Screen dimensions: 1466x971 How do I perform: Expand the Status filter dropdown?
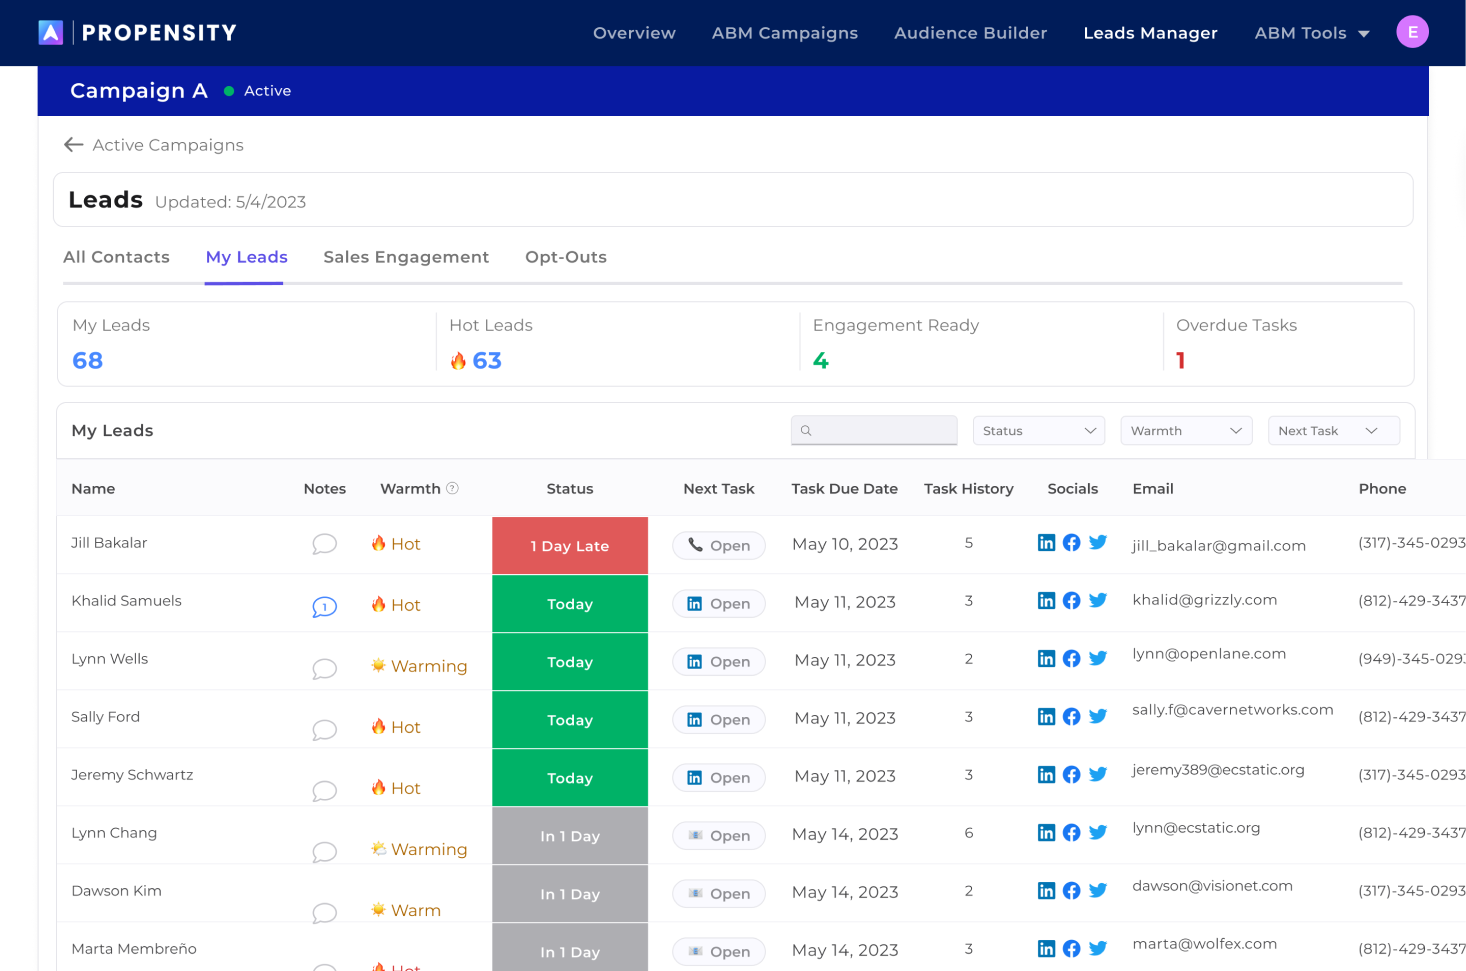pyautogui.click(x=1039, y=431)
